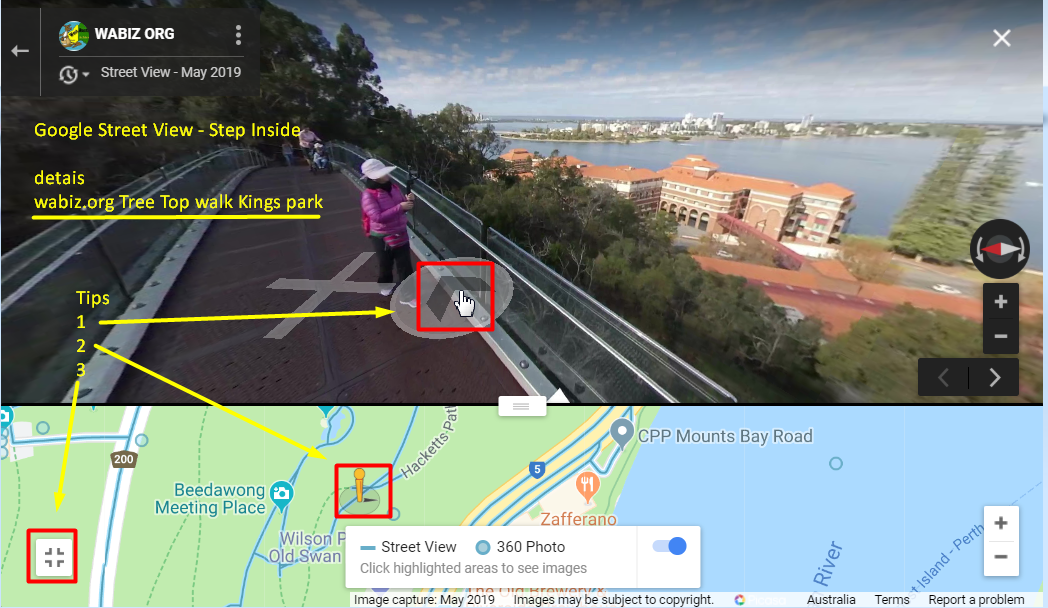Open the time-travel history dropdown
The width and height of the screenshot is (1048, 608).
[x=74, y=74]
